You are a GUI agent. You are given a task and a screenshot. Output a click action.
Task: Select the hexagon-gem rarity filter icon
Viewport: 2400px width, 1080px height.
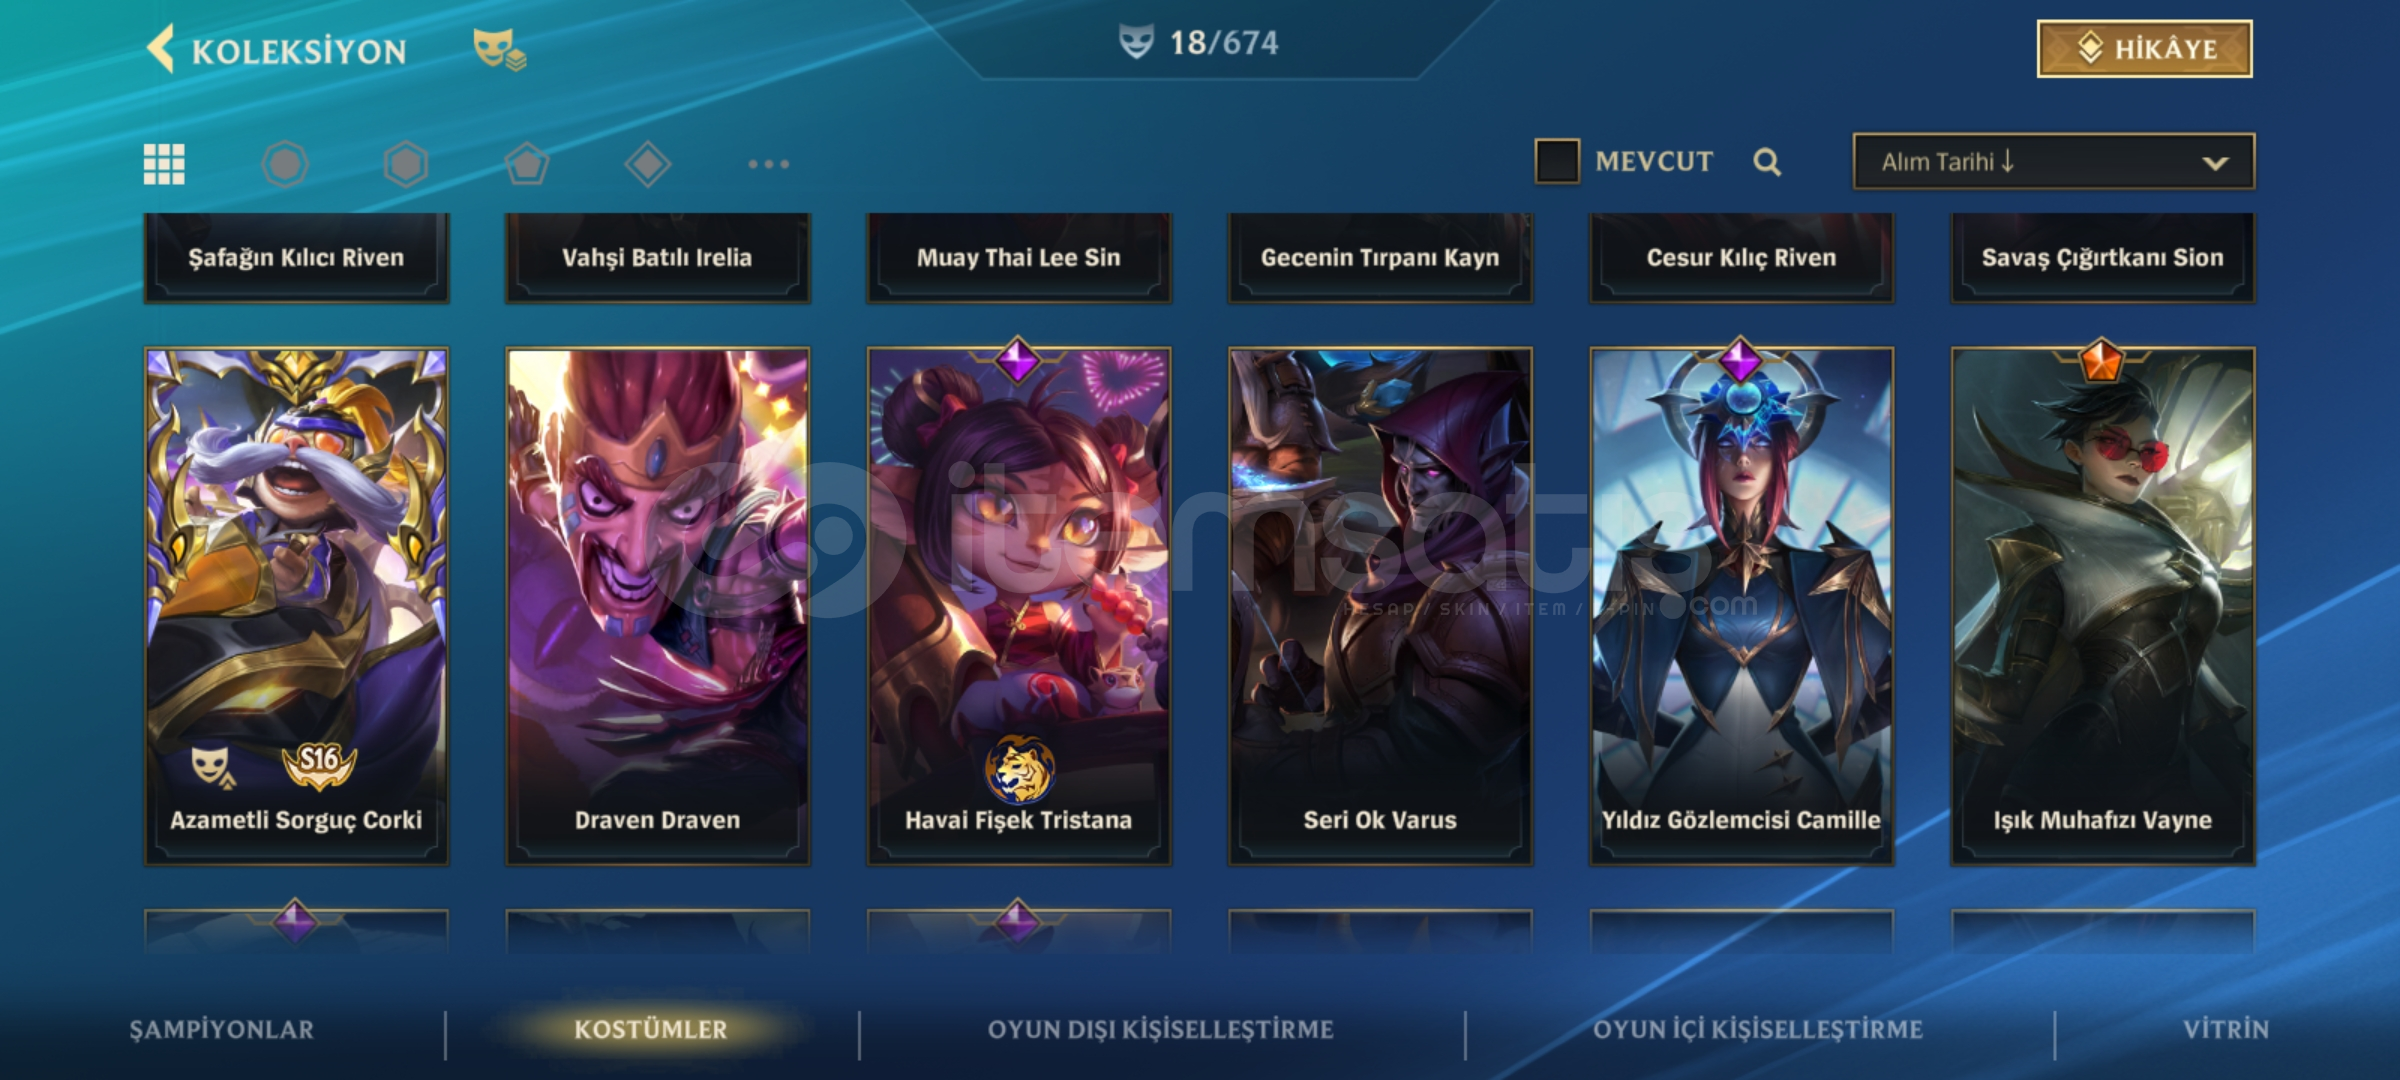pos(406,164)
